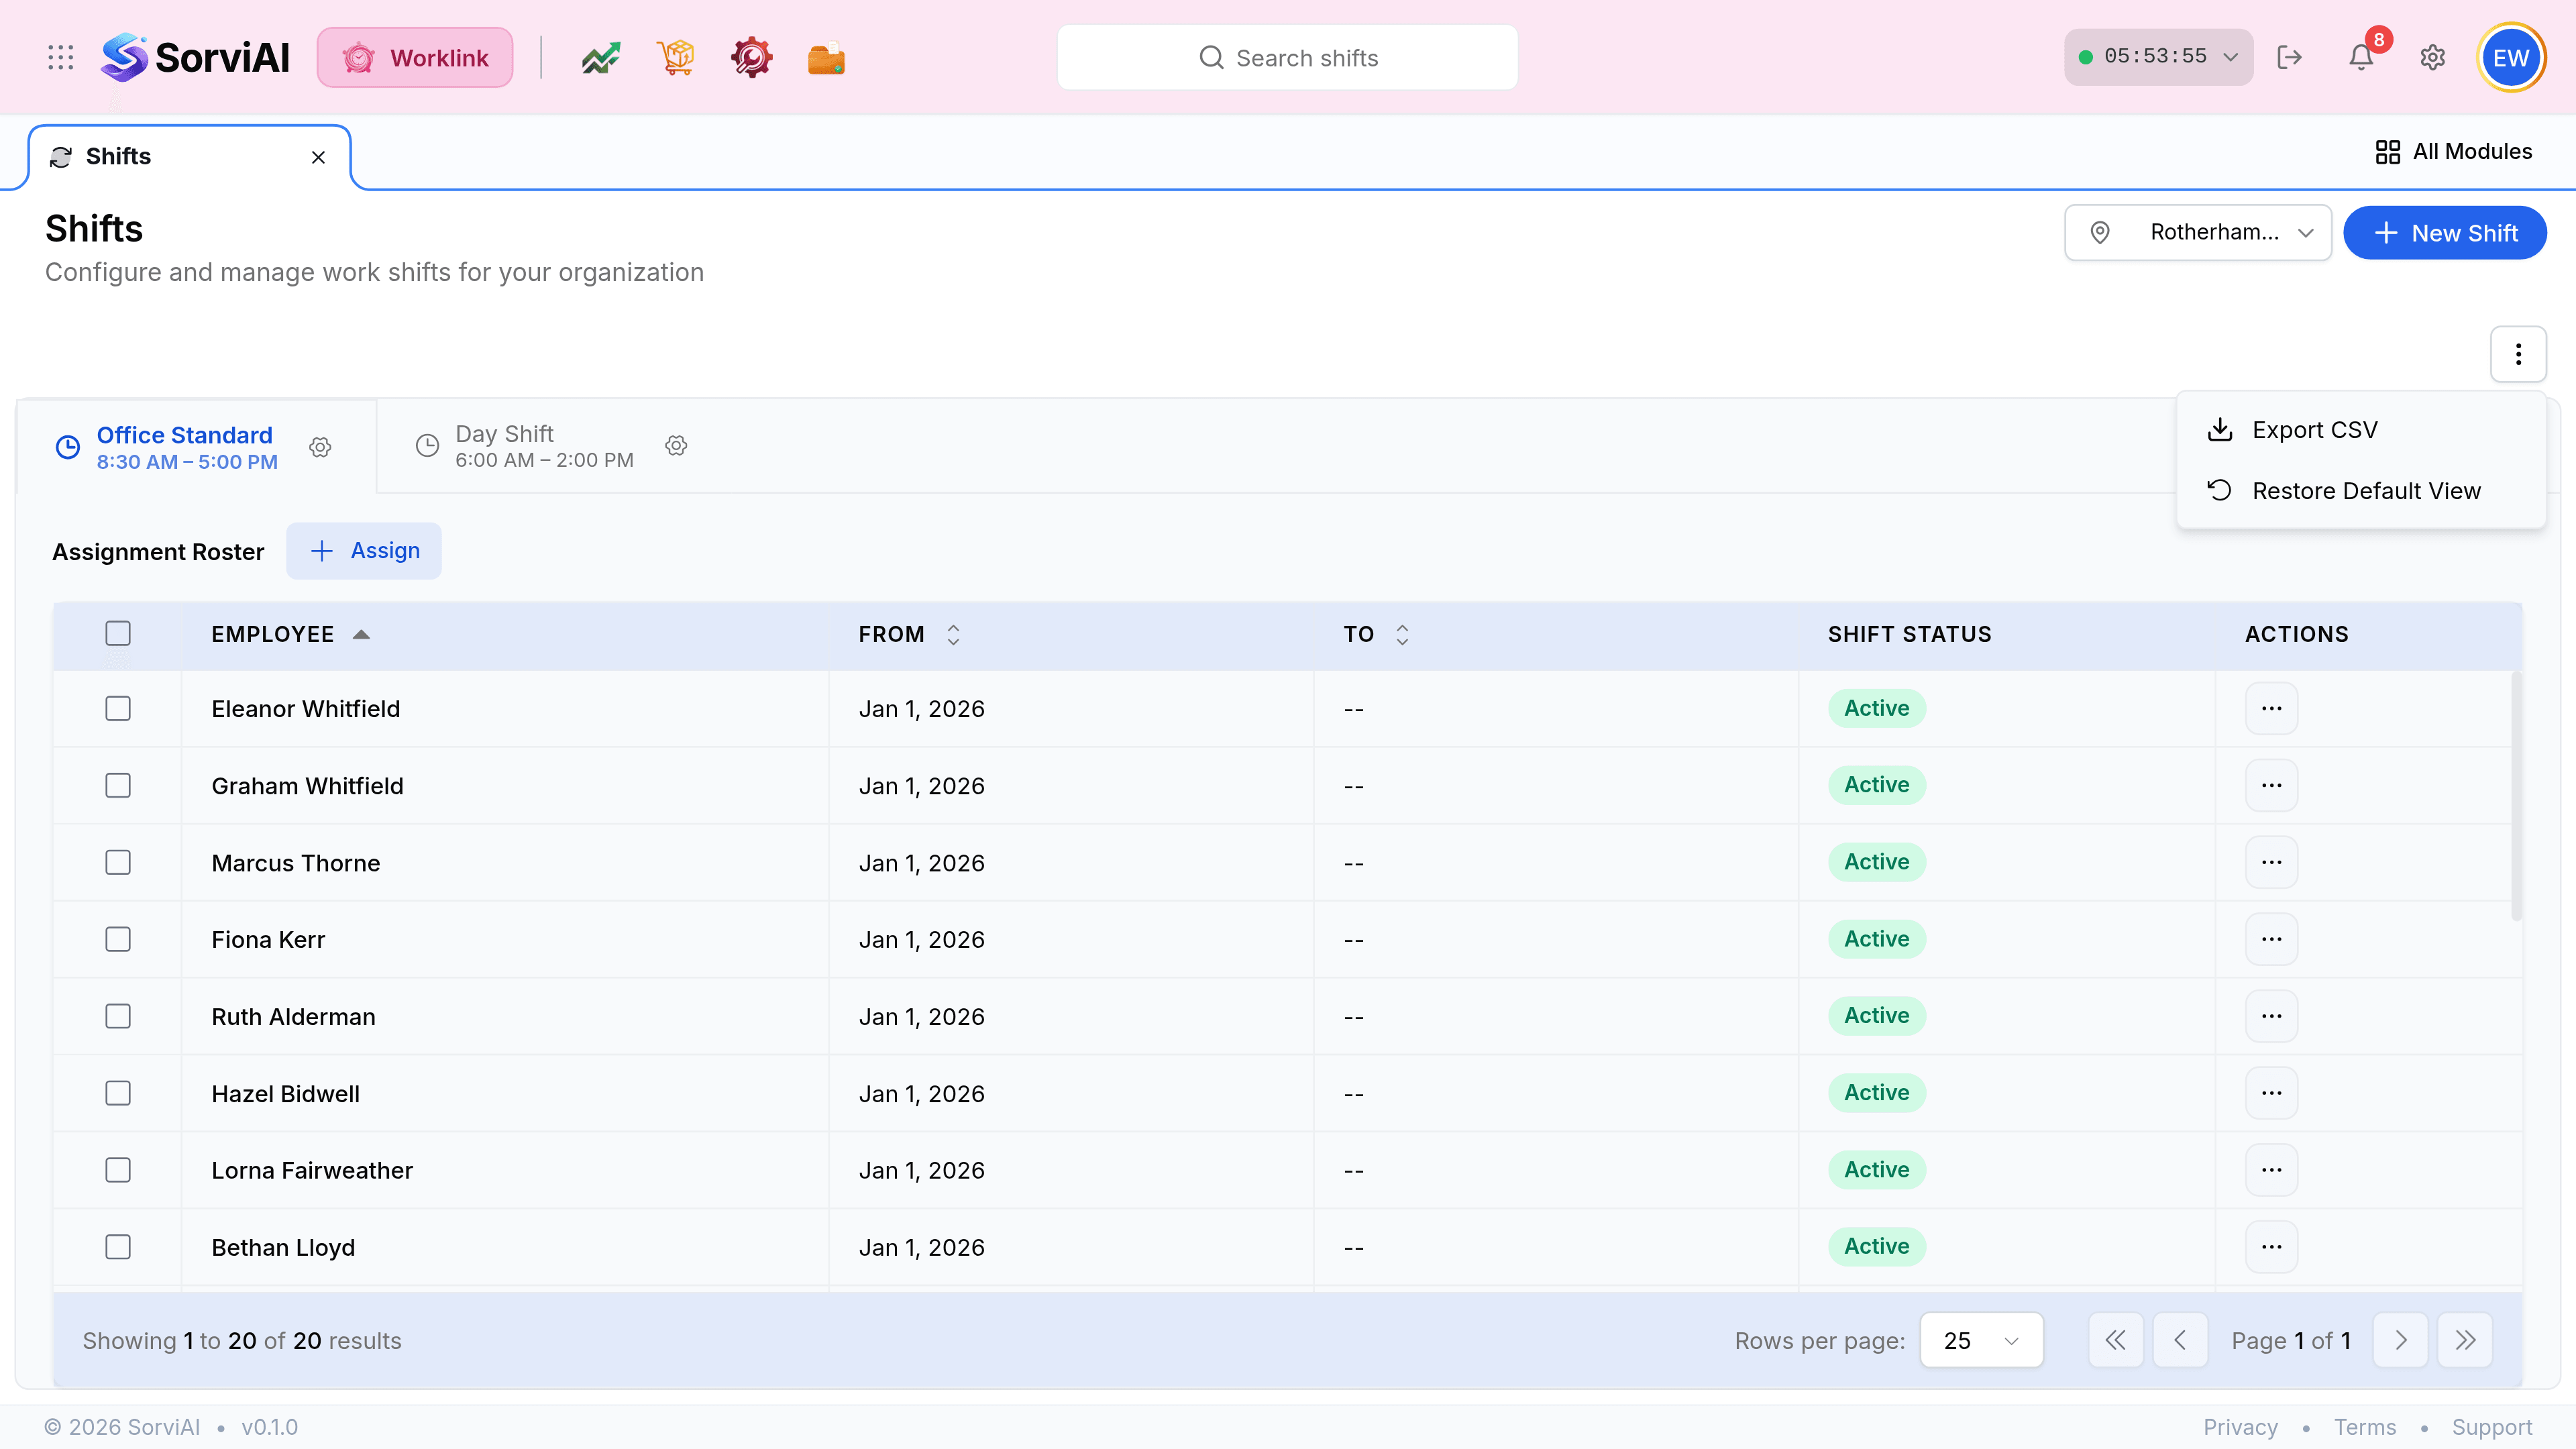Click the Search shifts input field
Image resolution: width=2576 pixels, height=1449 pixels.
(1287, 58)
